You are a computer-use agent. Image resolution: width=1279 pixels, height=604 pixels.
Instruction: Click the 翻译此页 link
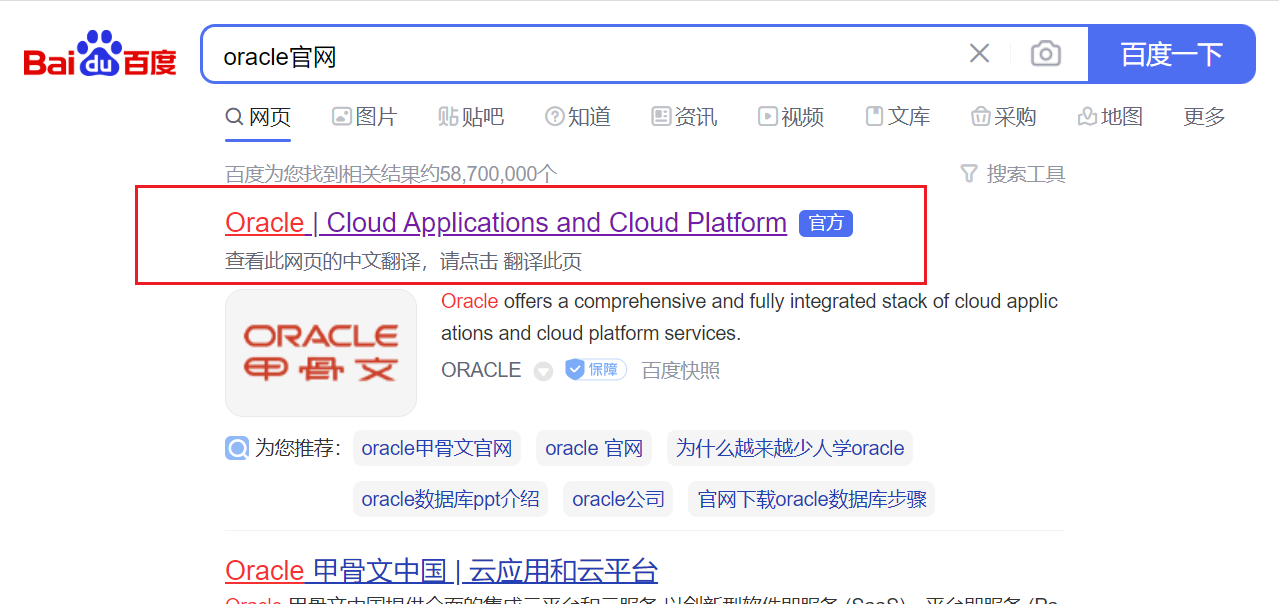[x=542, y=262]
